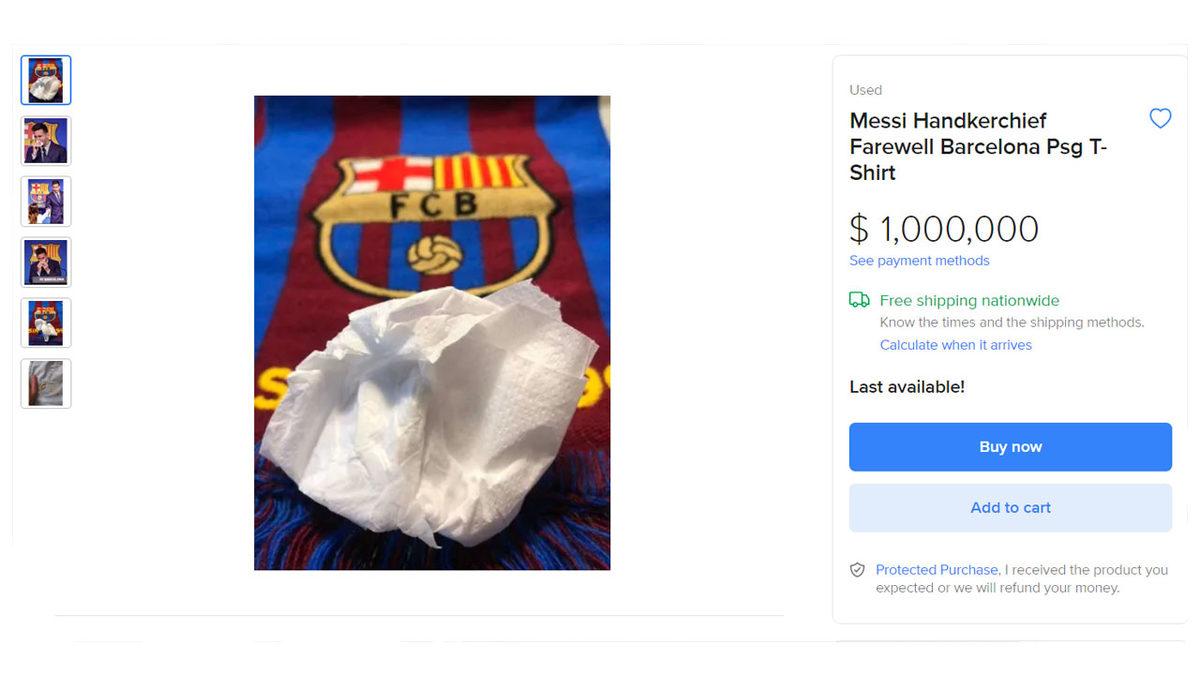Viewport: 1200px width, 675px height.
Task: Open the fourth thumbnail of Messi crying
Action: pos(45,262)
